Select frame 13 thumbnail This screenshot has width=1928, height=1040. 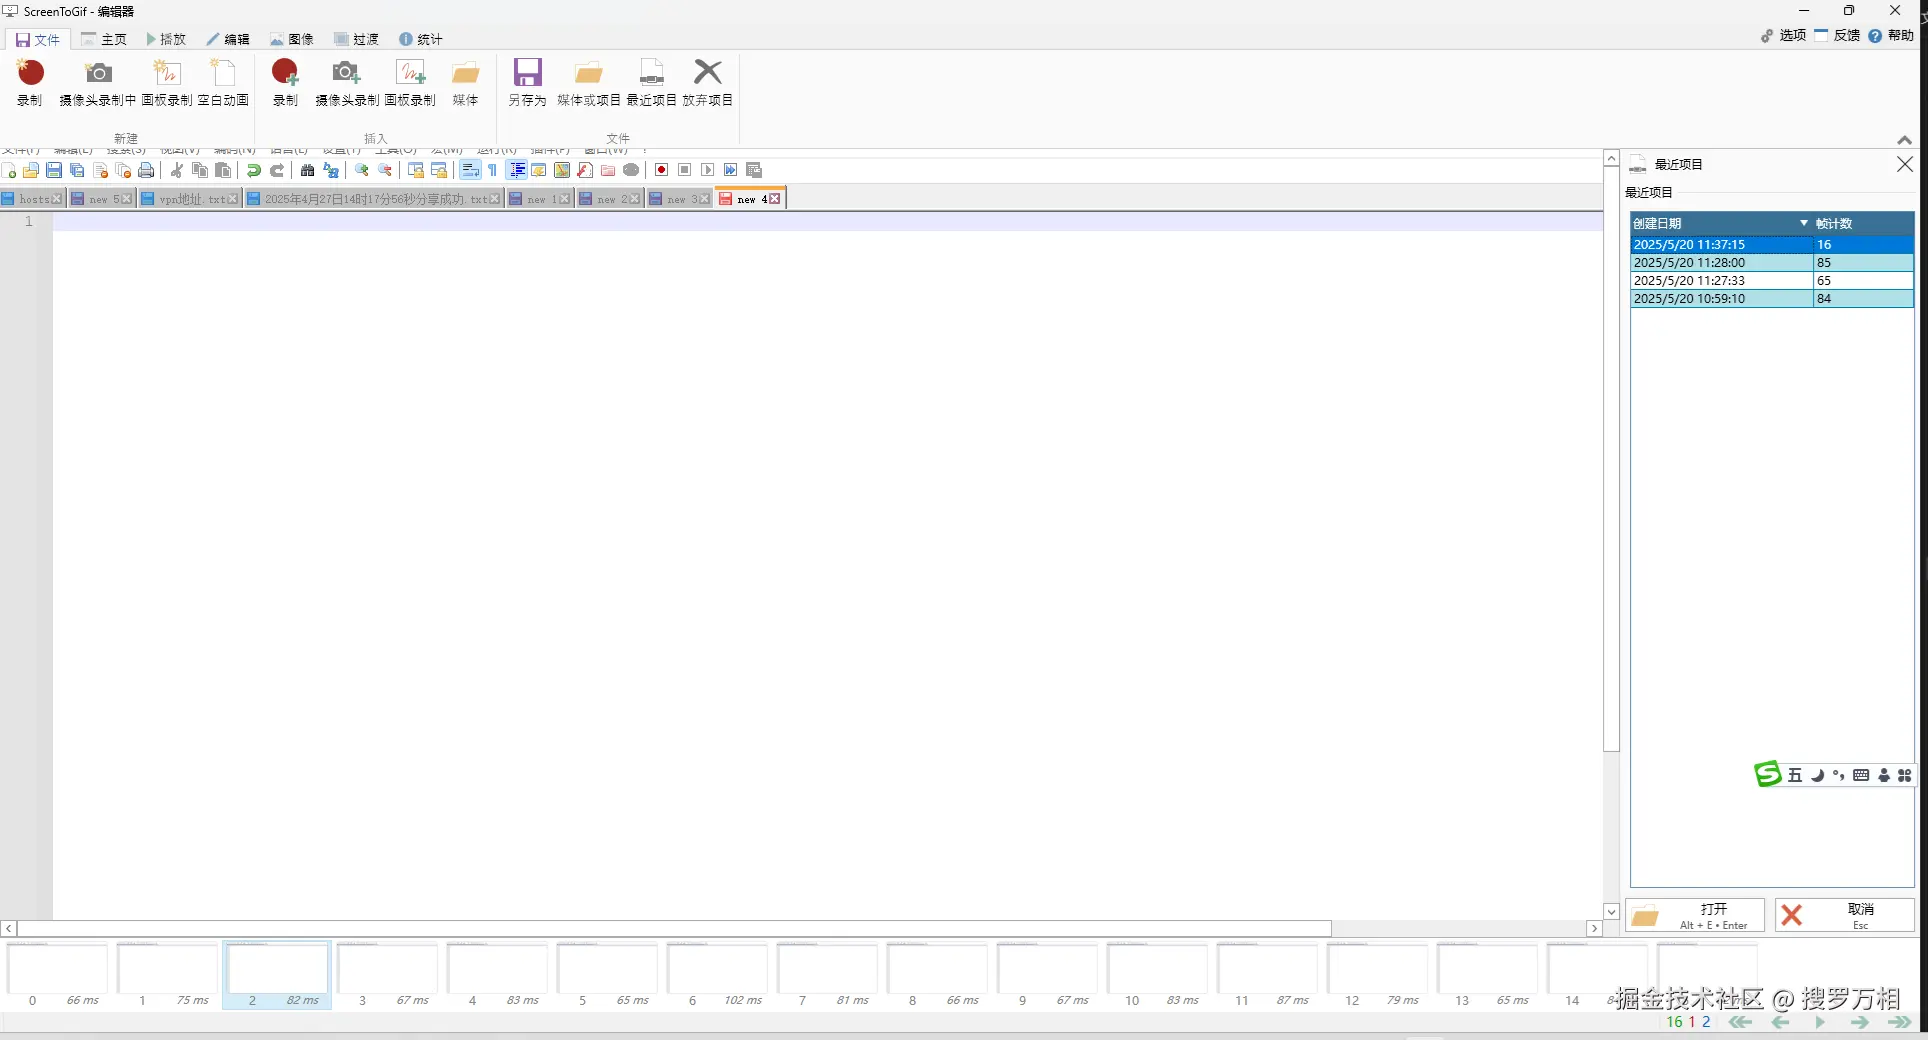(1487, 975)
